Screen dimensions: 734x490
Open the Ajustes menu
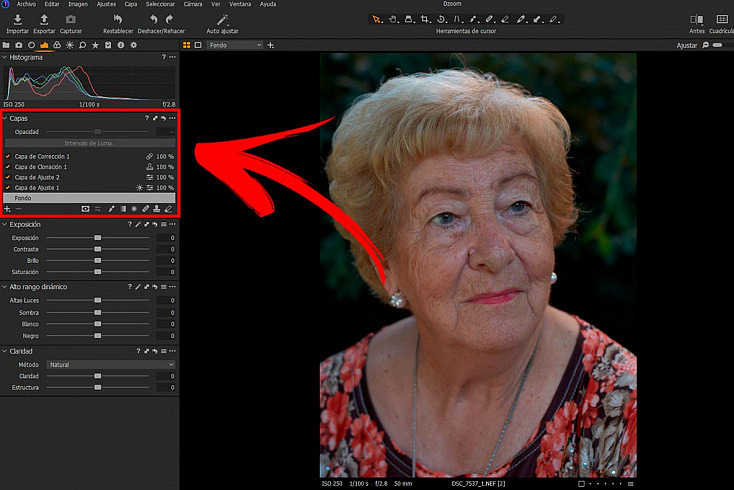(106, 4)
